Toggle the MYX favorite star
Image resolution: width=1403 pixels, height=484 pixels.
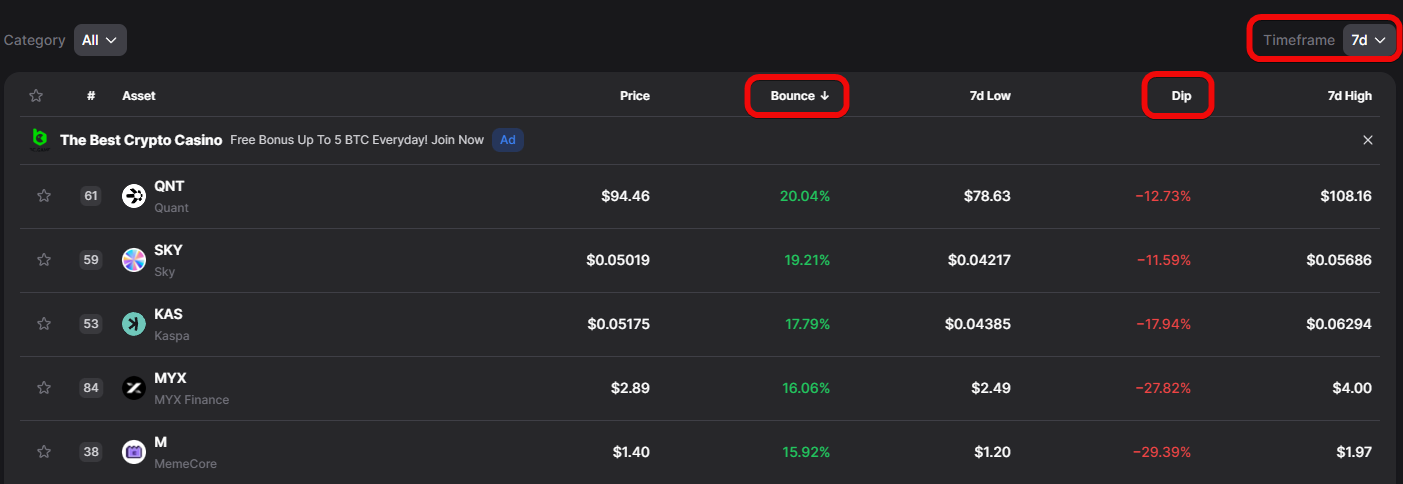44,388
